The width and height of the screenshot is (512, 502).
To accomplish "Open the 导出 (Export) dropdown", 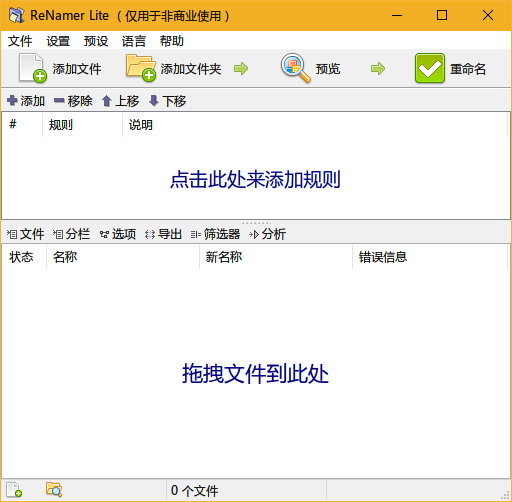I will [x=163, y=234].
